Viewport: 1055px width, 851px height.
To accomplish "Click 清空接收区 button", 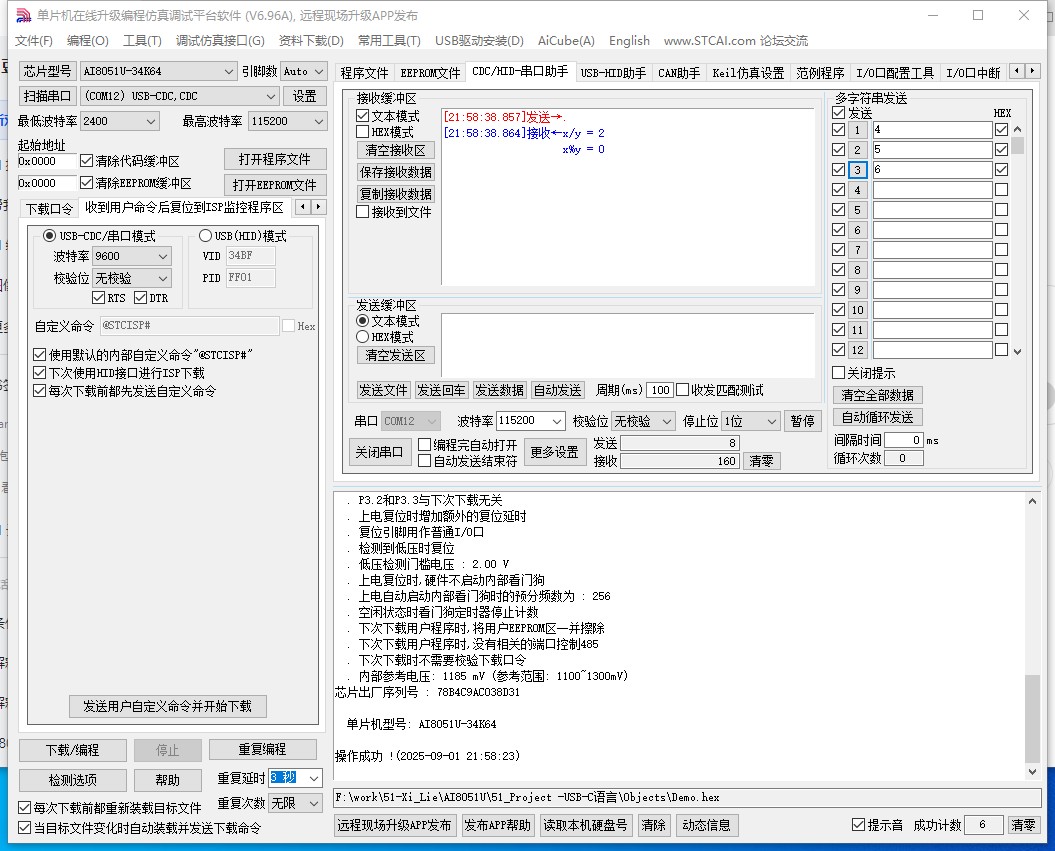I will pyautogui.click(x=395, y=150).
